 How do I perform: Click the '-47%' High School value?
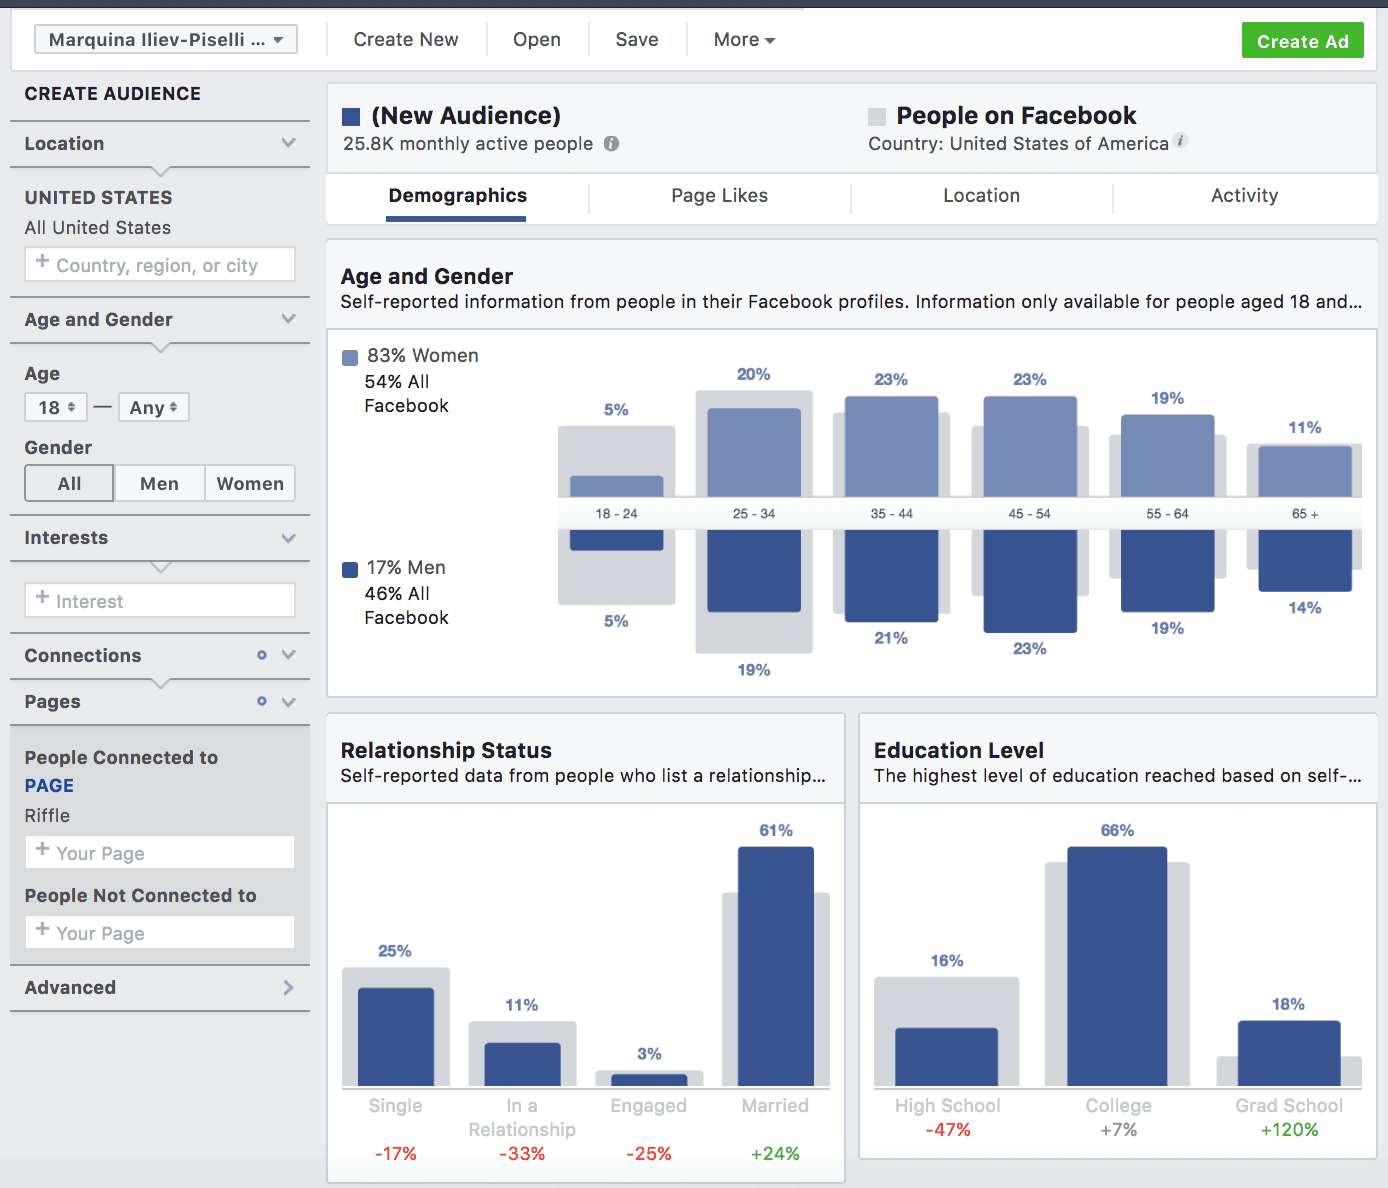pos(948,1130)
